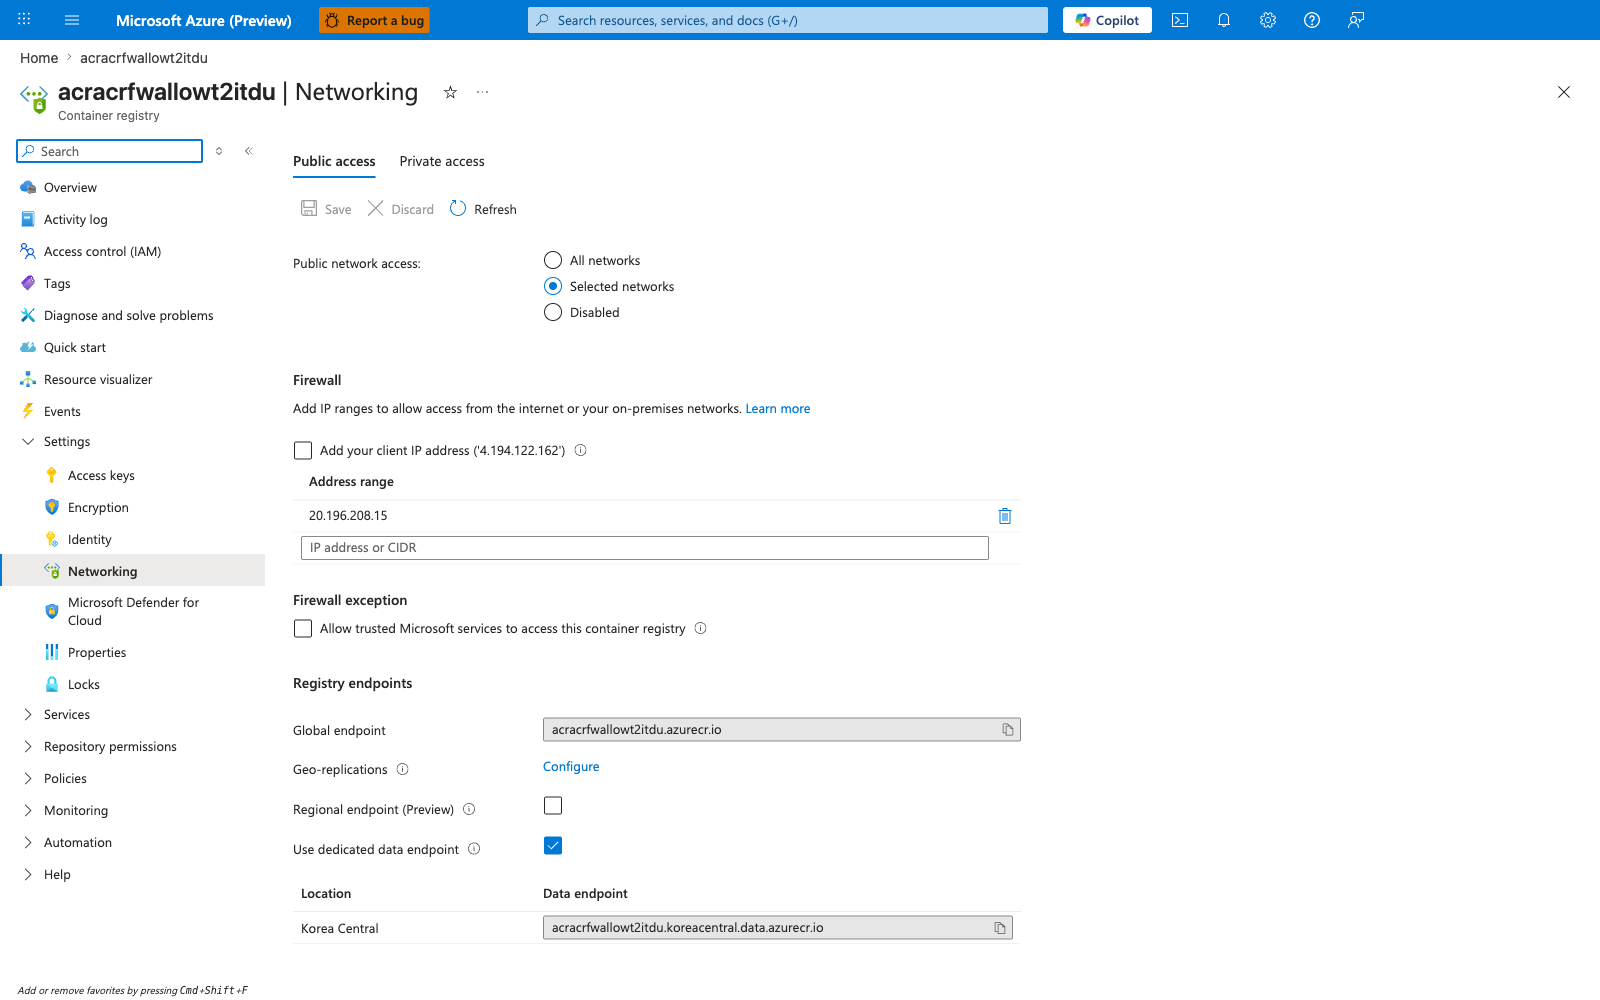
Task: Click the info icon next to Geo-replications
Action: [403, 769]
